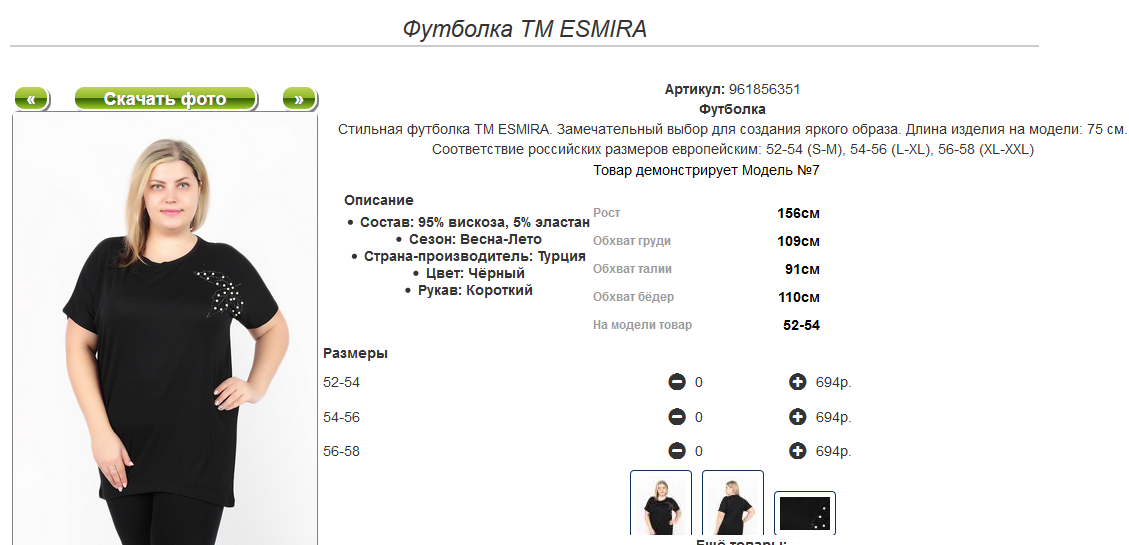Click the main product photo of model
The width and height of the screenshot is (1129, 545).
pyautogui.click(x=165, y=330)
